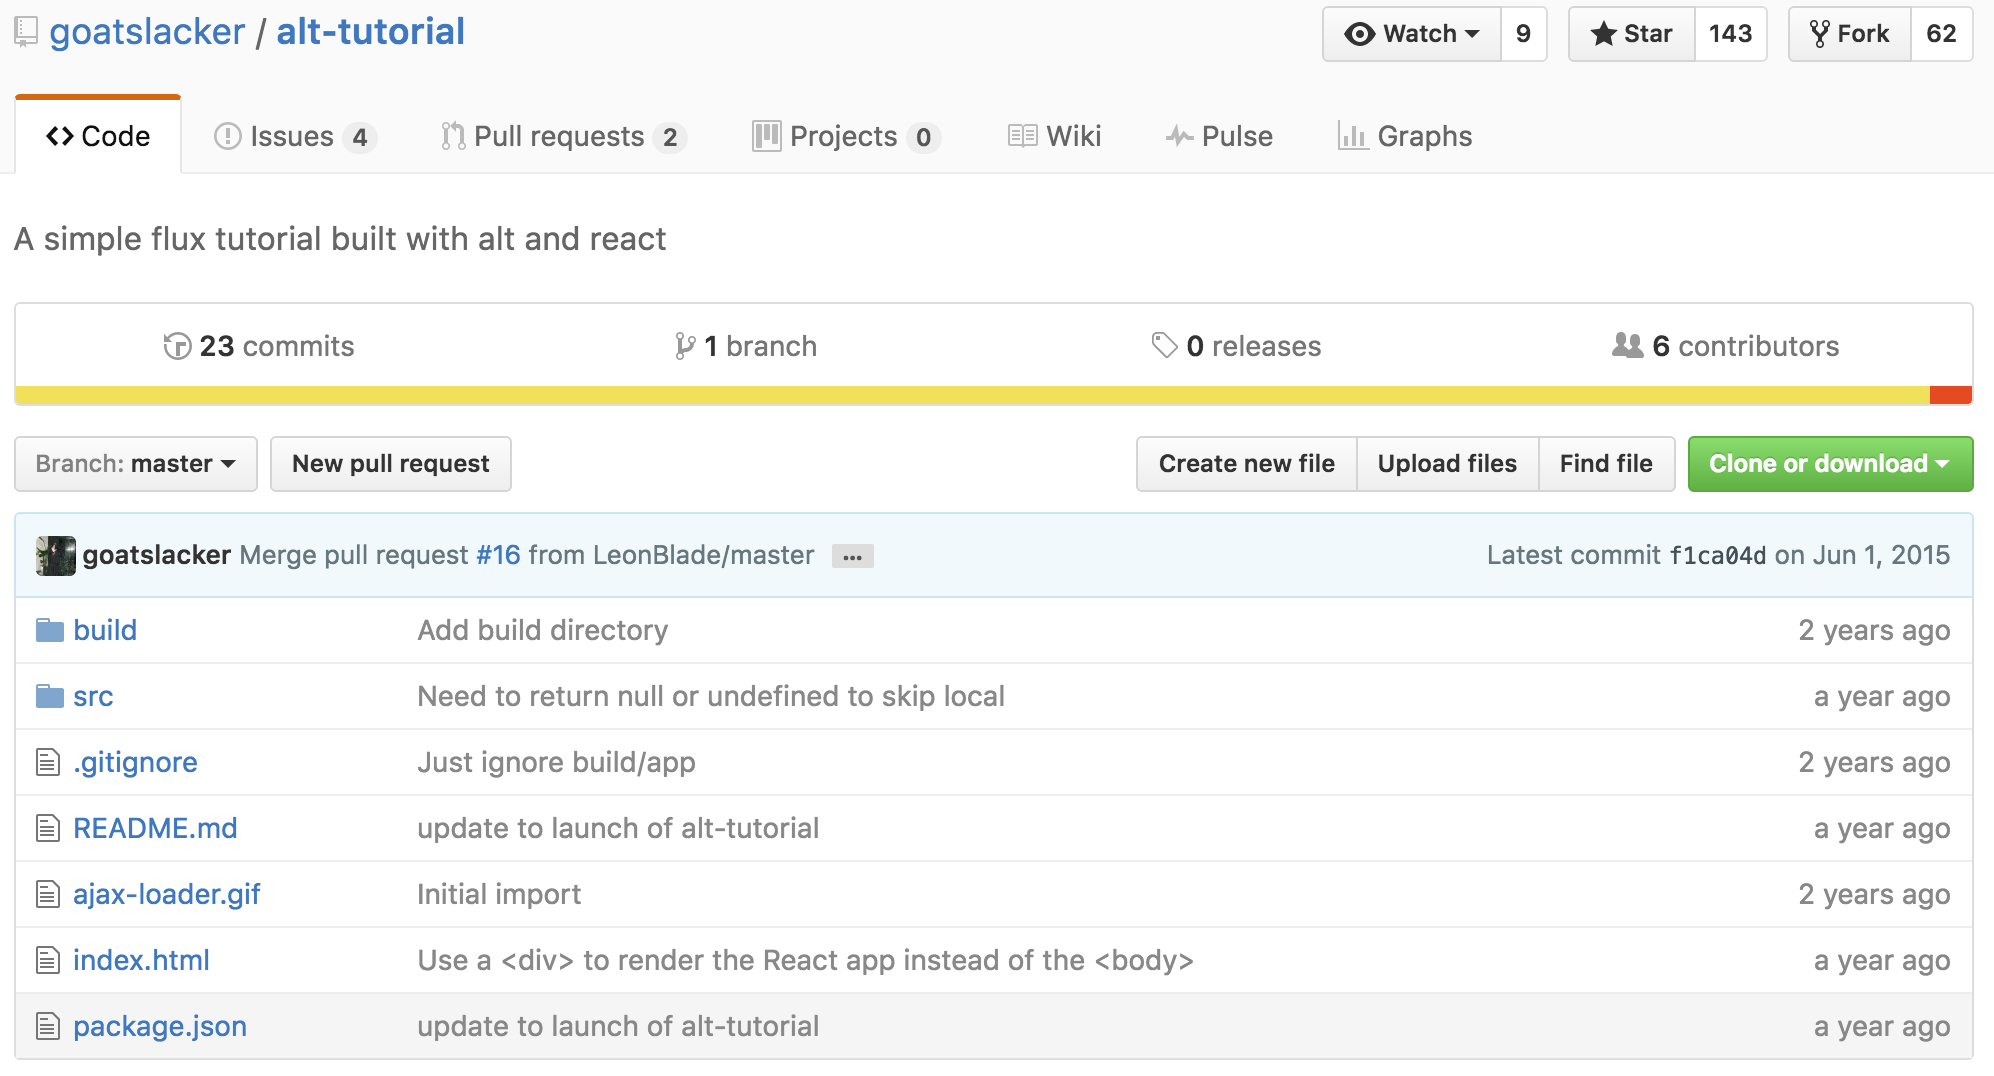The image size is (1994, 1076).
Task: Expand the commit message ellipsis button
Action: click(x=852, y=556)
